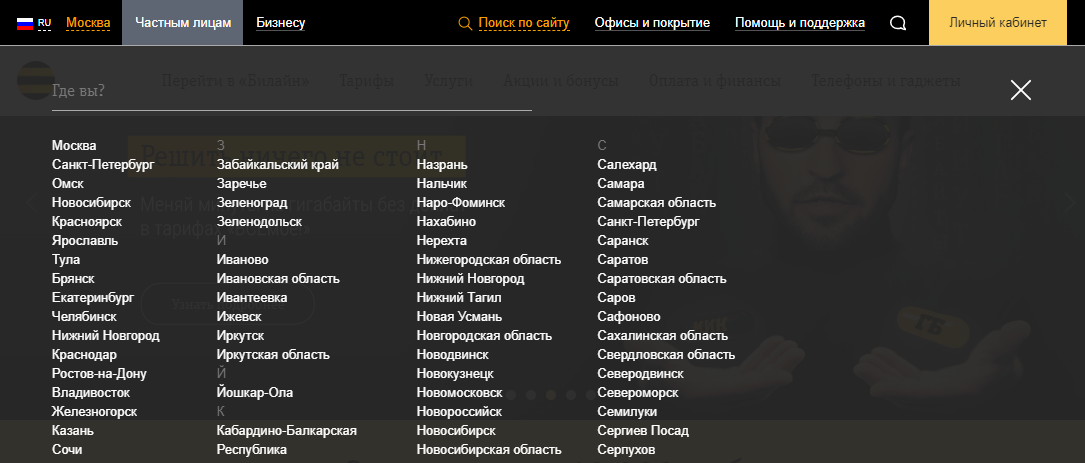Choose Новокузнецк city
Viewport: 1085px width, 463px height.
click(455, 374)
